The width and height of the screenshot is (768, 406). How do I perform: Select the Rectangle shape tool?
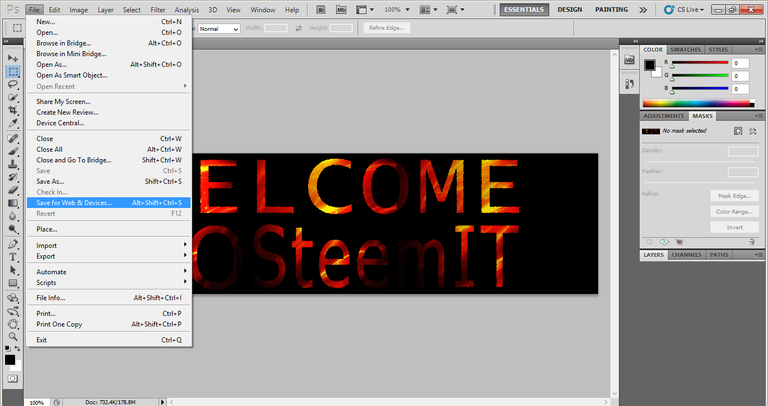(x=13, y=283)
